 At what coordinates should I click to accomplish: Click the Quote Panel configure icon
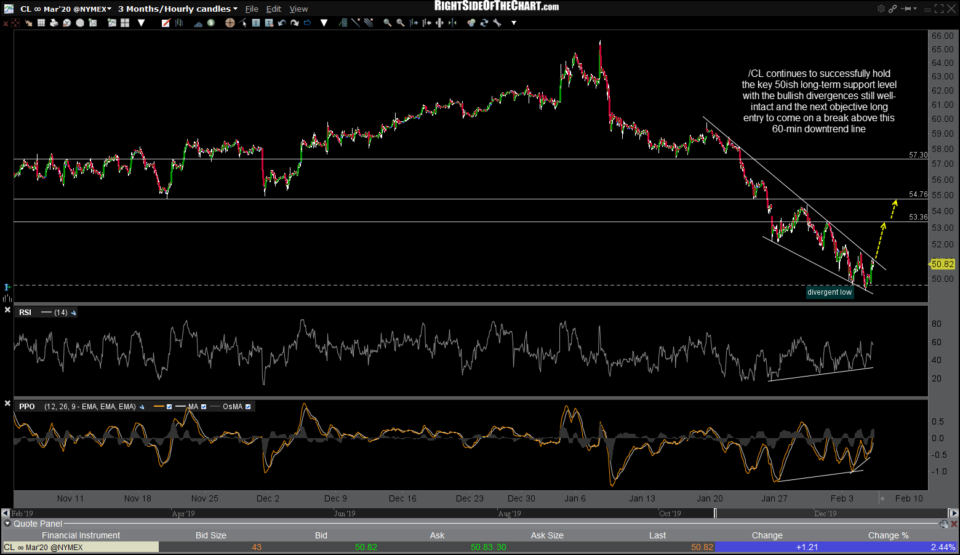[943, 523]
